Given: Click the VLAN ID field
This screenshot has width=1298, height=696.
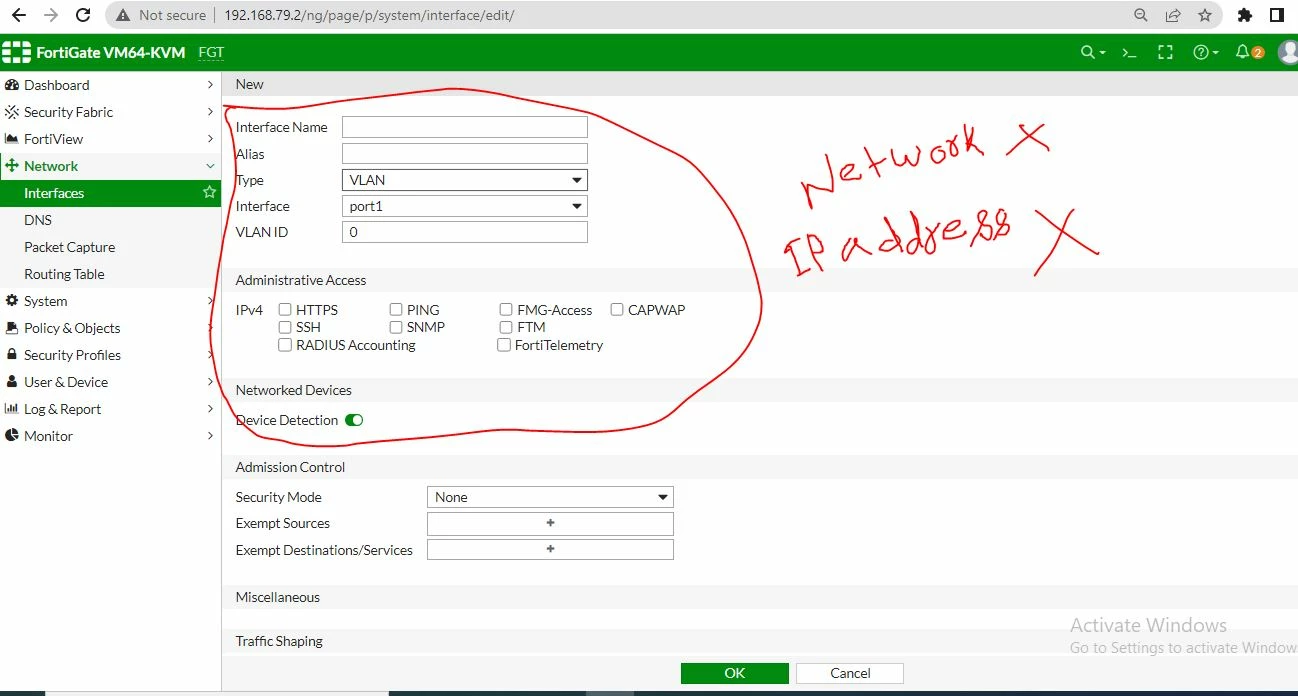Looking at the screenshot, I should coord(465,232).
